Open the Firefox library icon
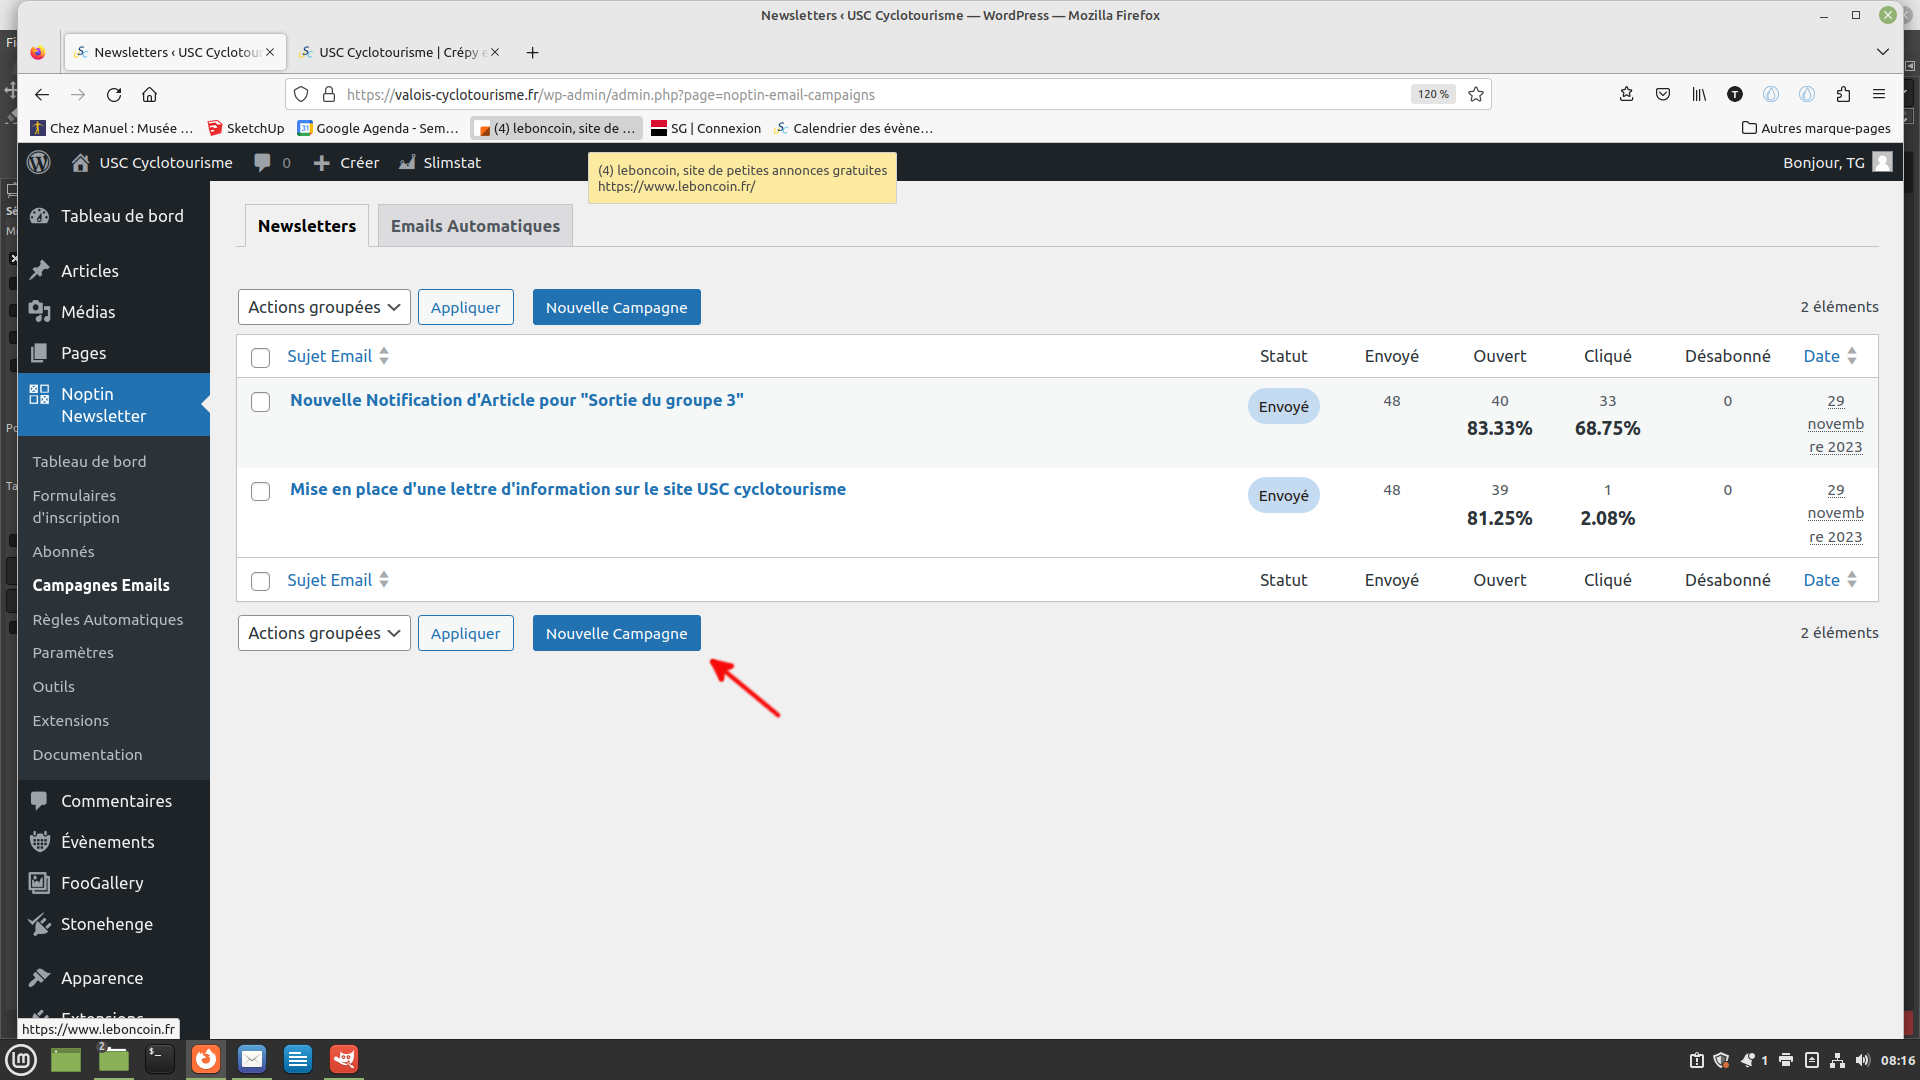1920x1080 pixels. pos(1699,94)
